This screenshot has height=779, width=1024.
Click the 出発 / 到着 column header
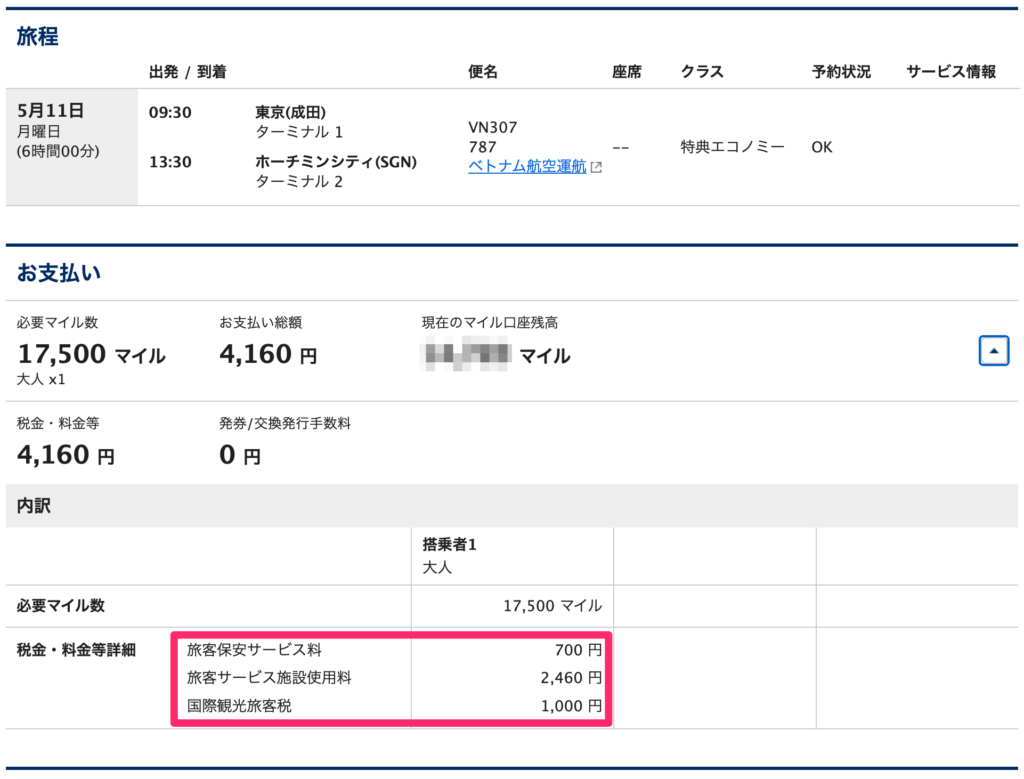pyautogui.click(x=187, y=72)
